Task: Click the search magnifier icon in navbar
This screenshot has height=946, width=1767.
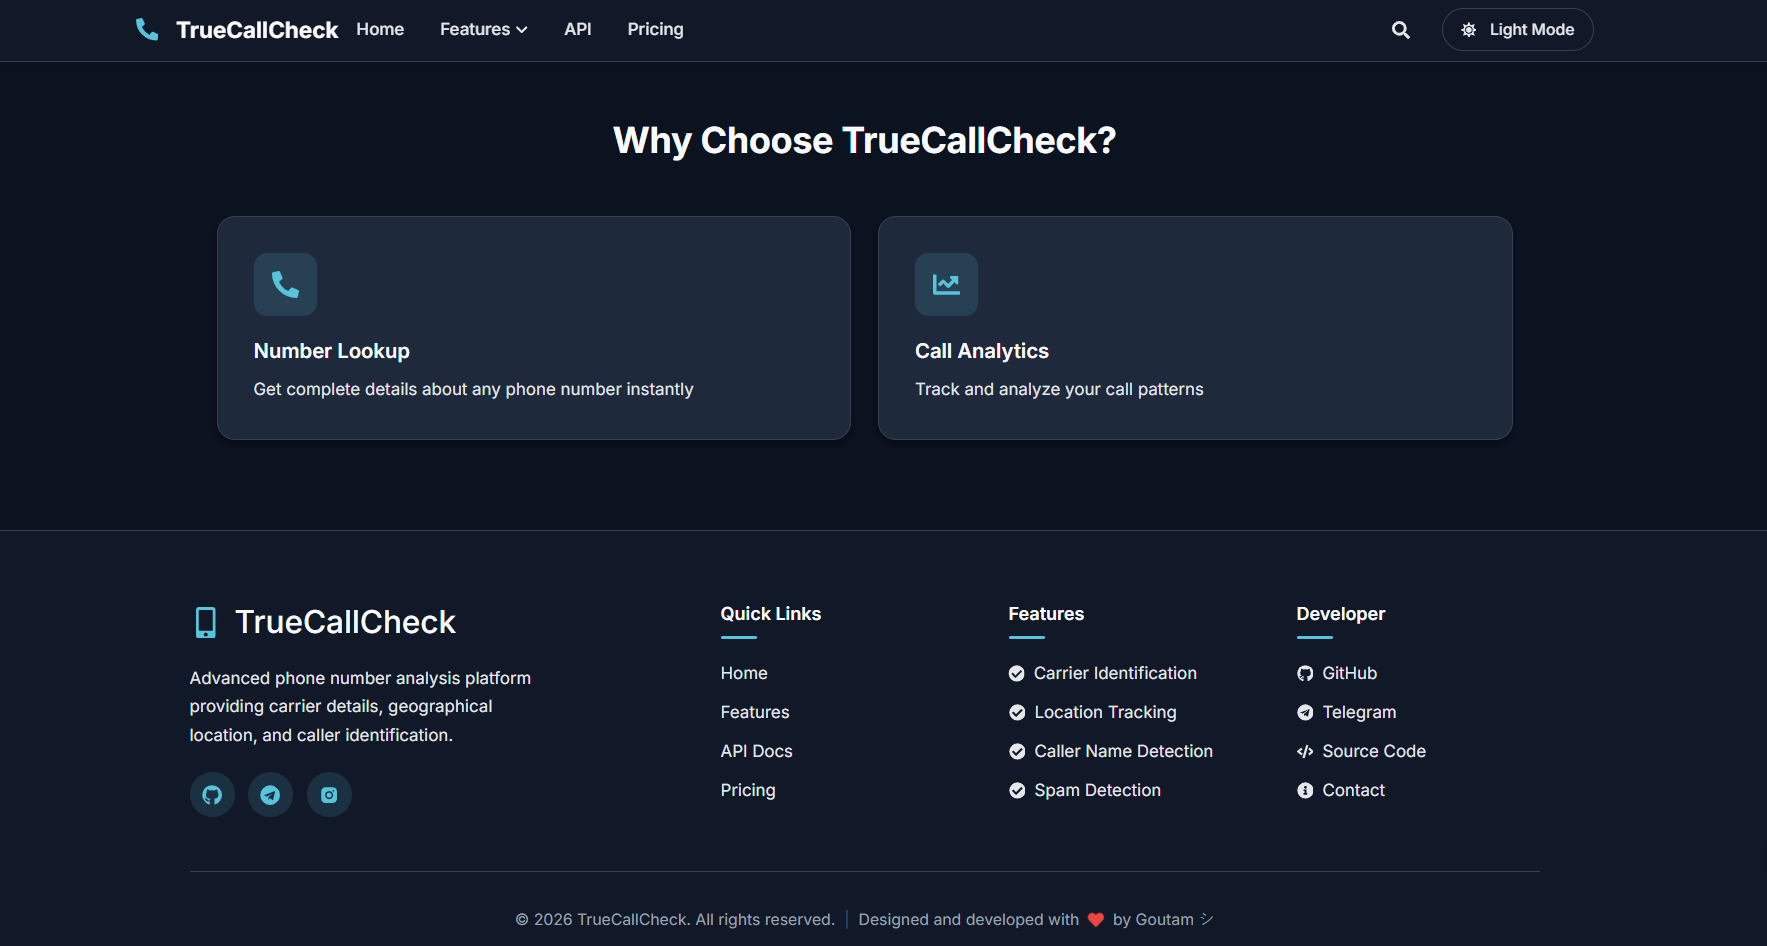Action: coord(1400,30)
